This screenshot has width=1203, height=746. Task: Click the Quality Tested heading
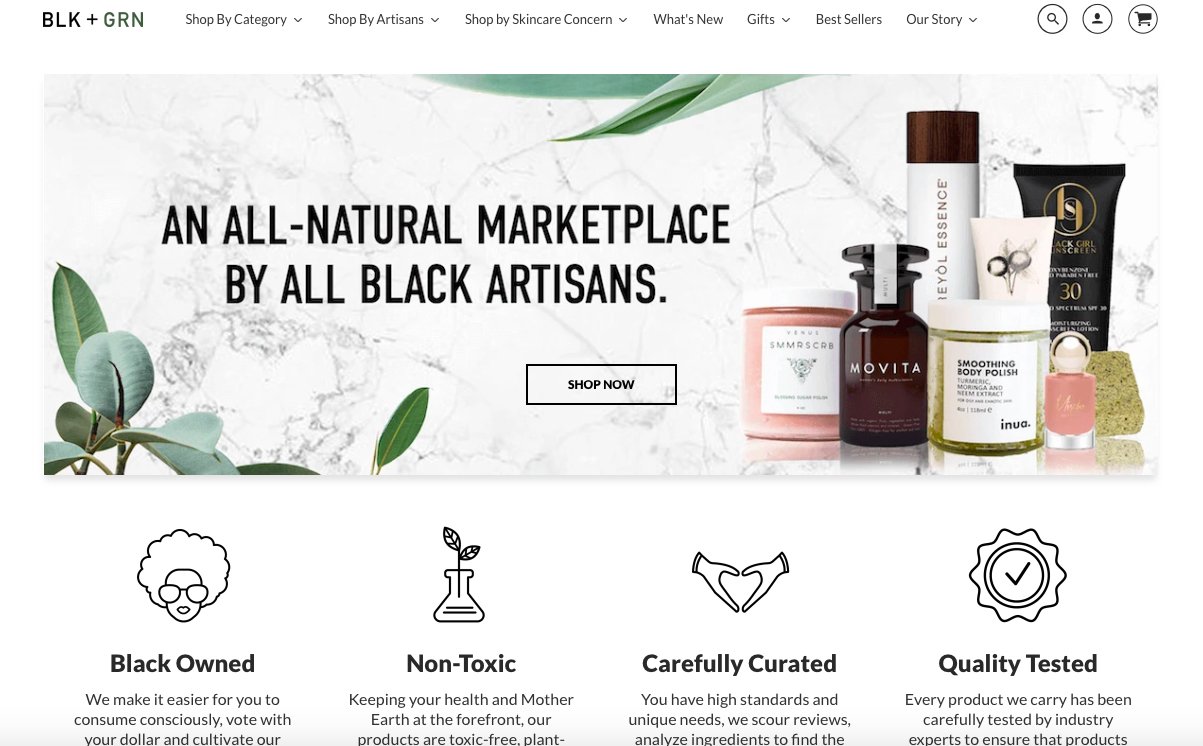click(x=1018, y=663)
